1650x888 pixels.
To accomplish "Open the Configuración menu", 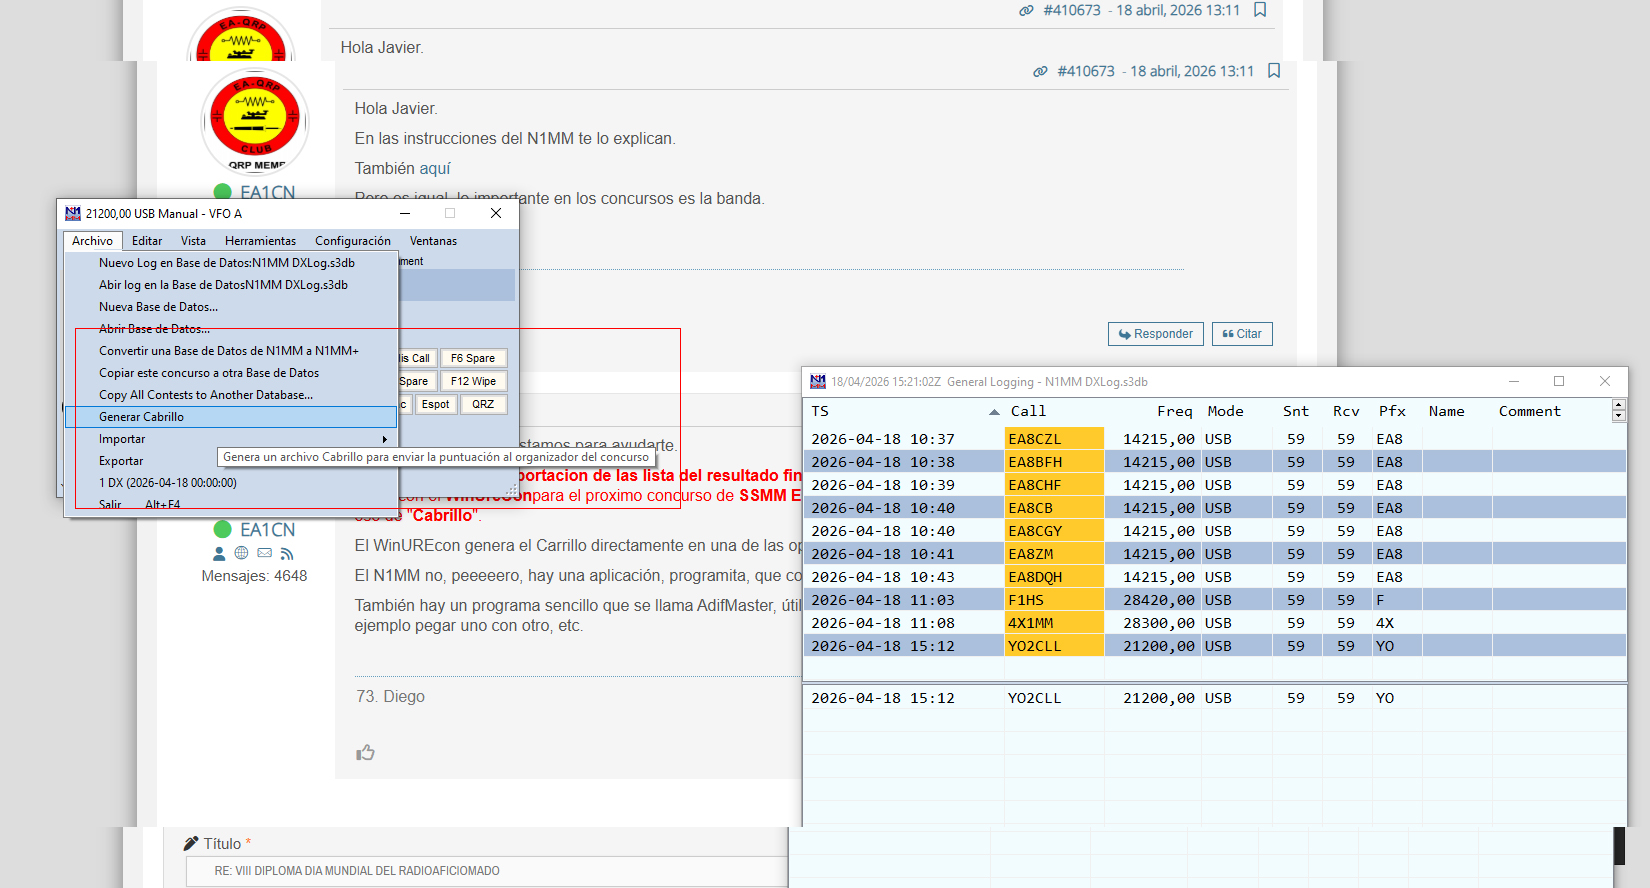I will click(352, 241).
